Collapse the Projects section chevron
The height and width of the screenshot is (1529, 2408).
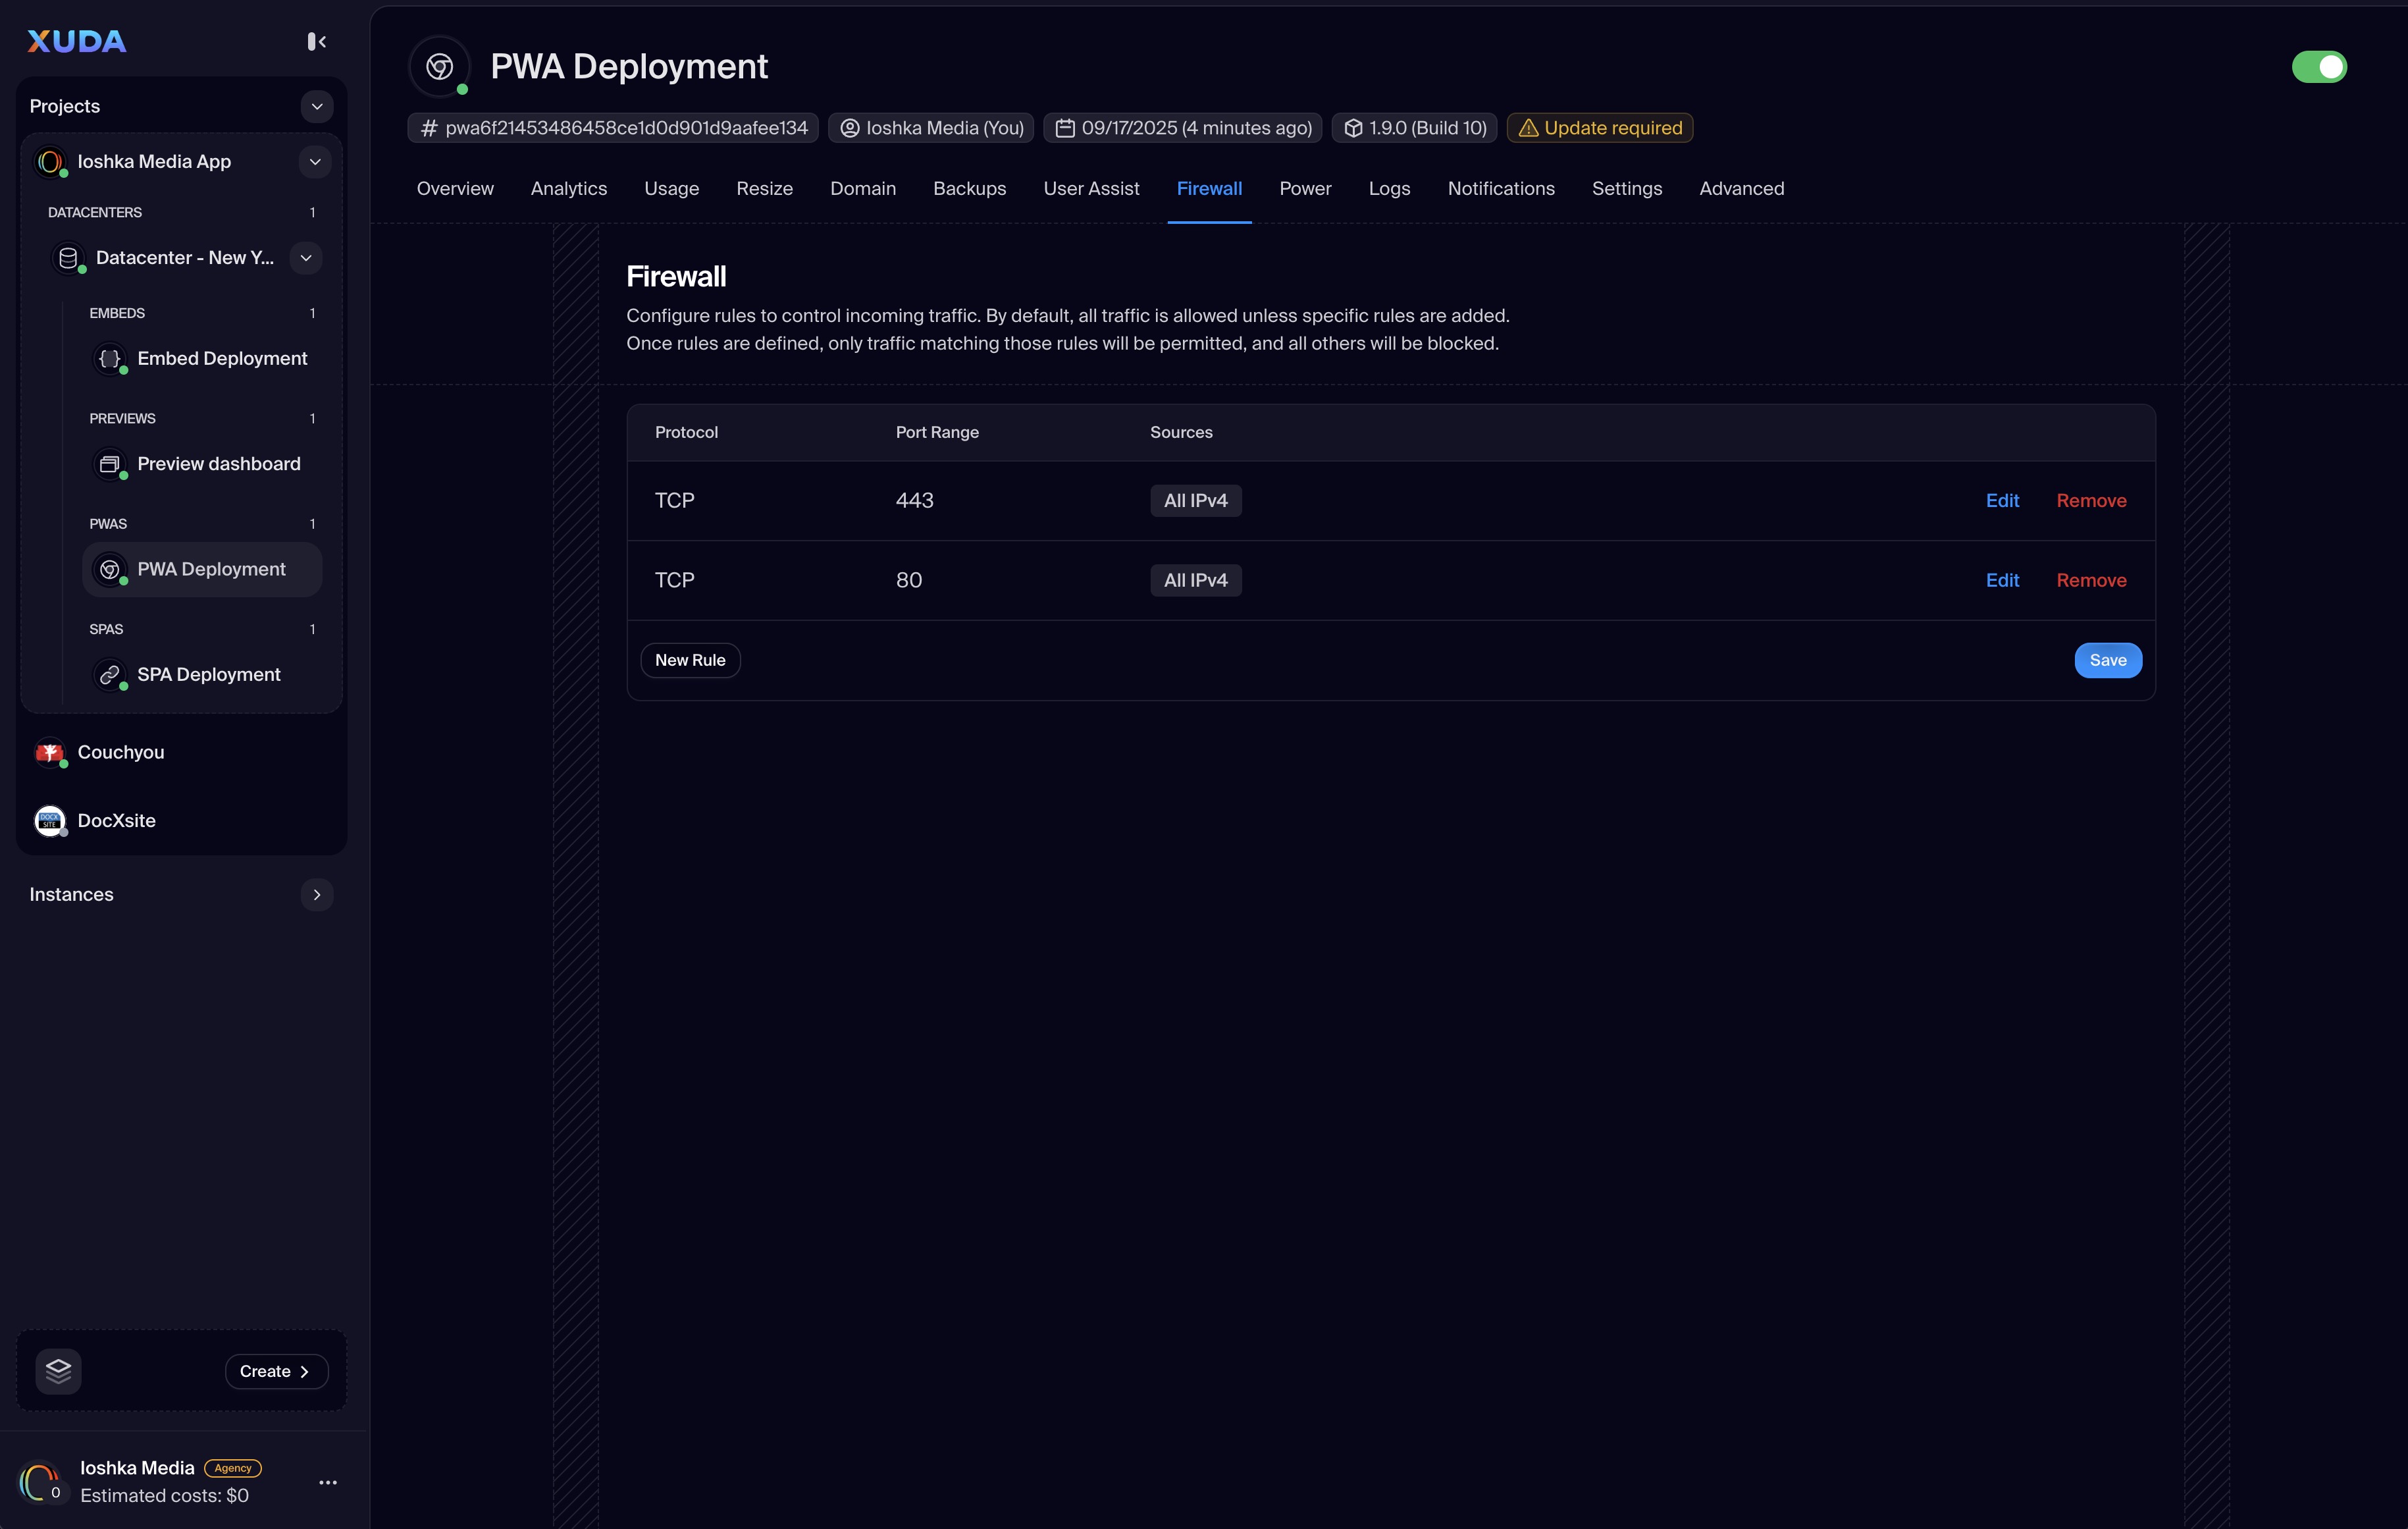(x=317, y=106)
